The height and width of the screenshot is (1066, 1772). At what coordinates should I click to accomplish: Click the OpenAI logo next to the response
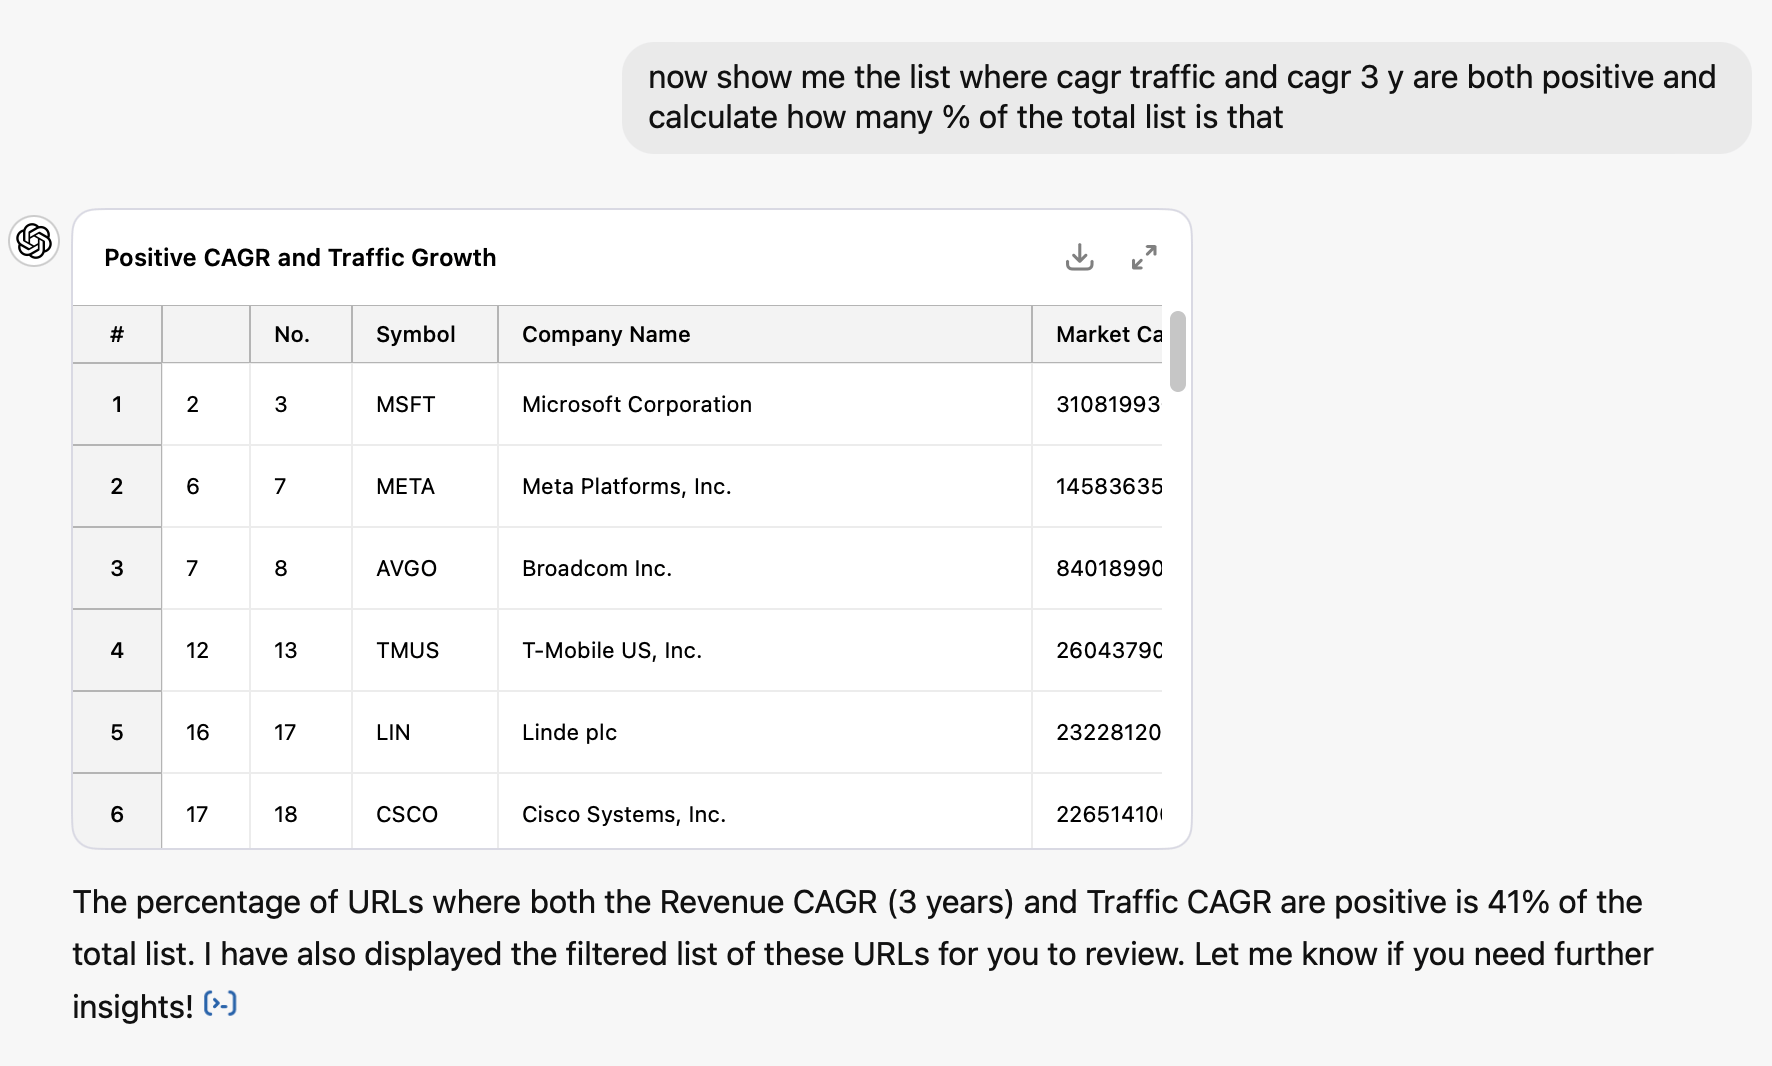[33, 242]
